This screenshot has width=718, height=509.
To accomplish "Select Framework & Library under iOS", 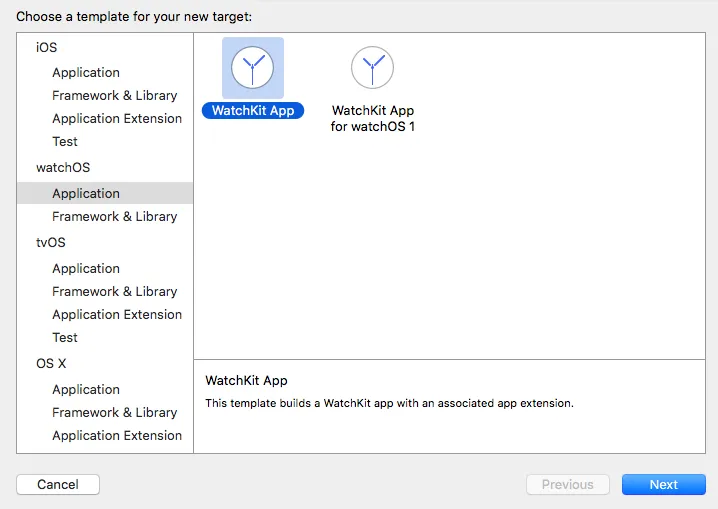I will pos(114,95).
